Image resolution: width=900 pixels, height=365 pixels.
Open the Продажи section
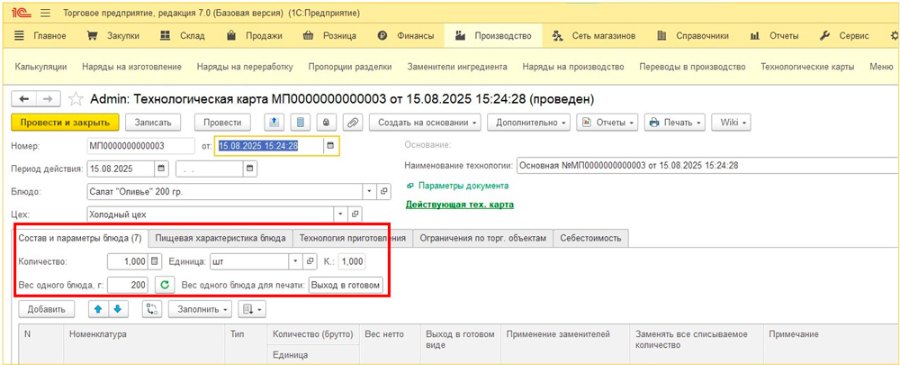pyautogui.click(x=255, y=36)
